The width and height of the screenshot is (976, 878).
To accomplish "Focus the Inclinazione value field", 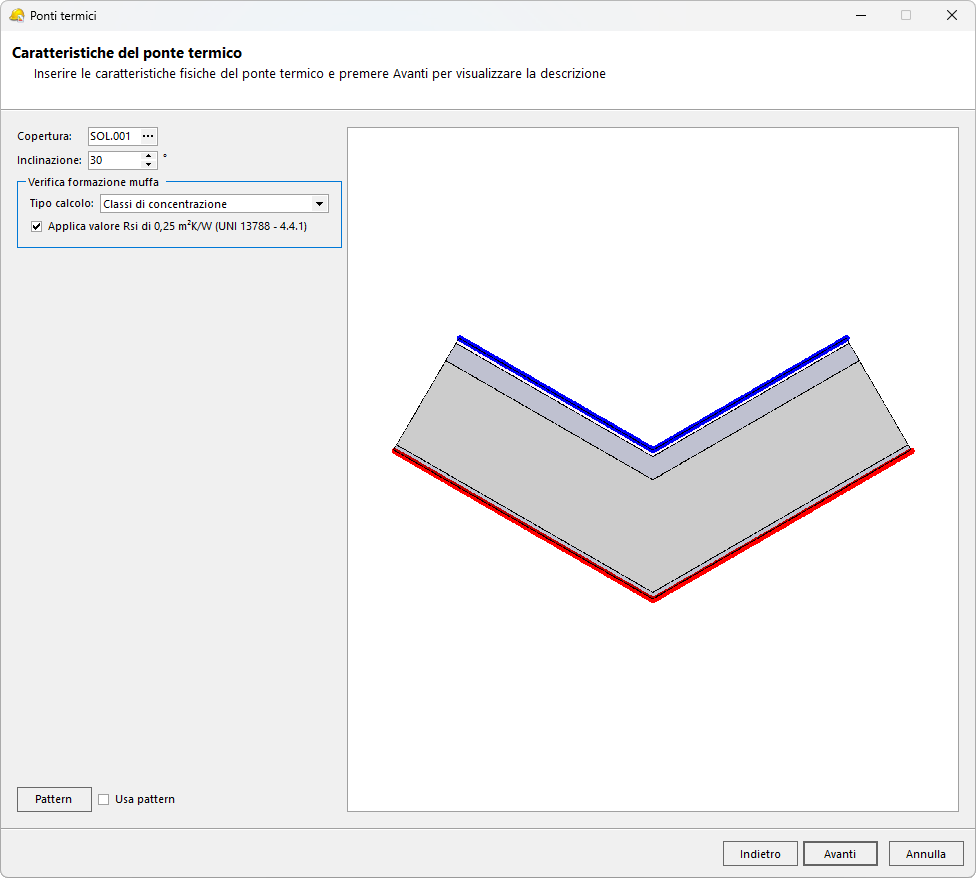I will (114, 160).
